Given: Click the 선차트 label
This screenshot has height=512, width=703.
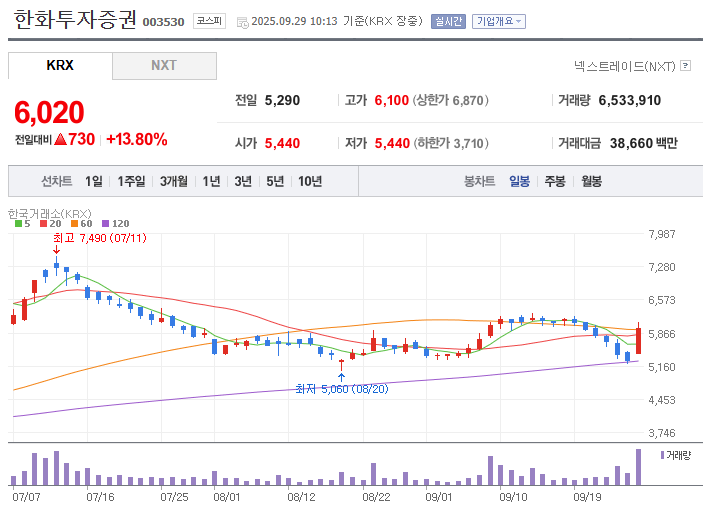Looking at the screenshot, I should 56,181.
